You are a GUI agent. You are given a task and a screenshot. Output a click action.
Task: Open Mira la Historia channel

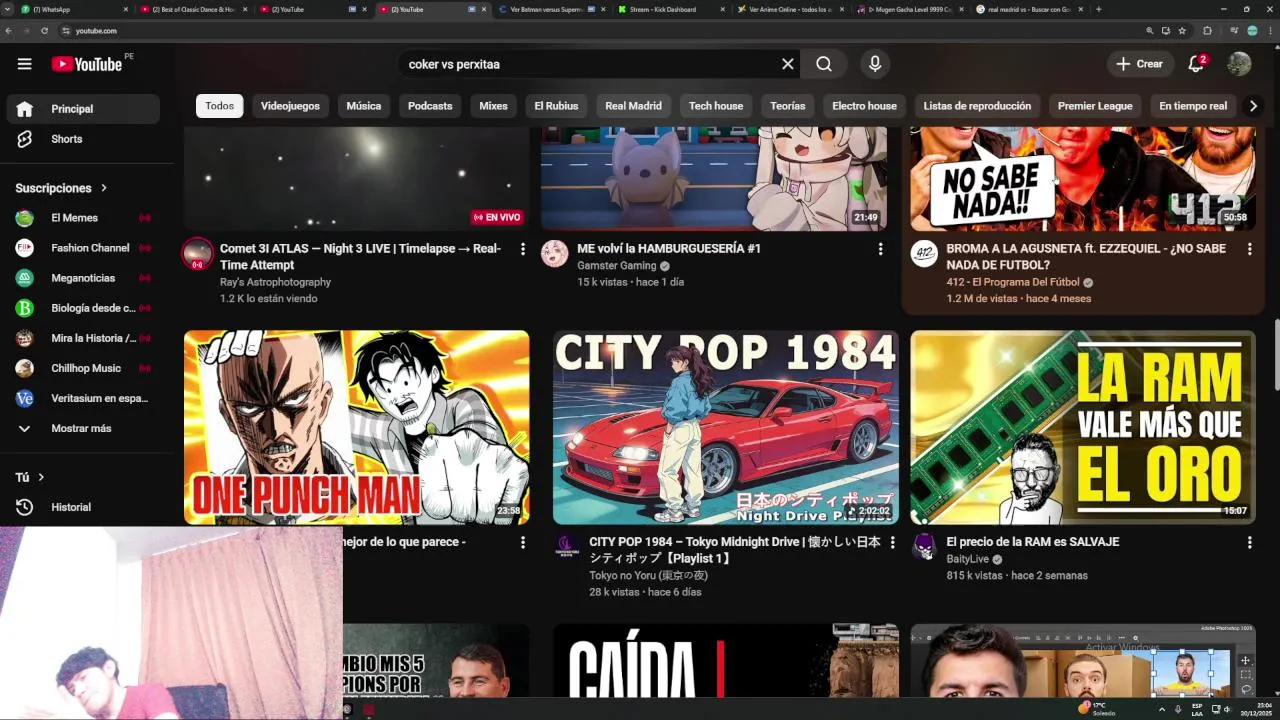84,338
